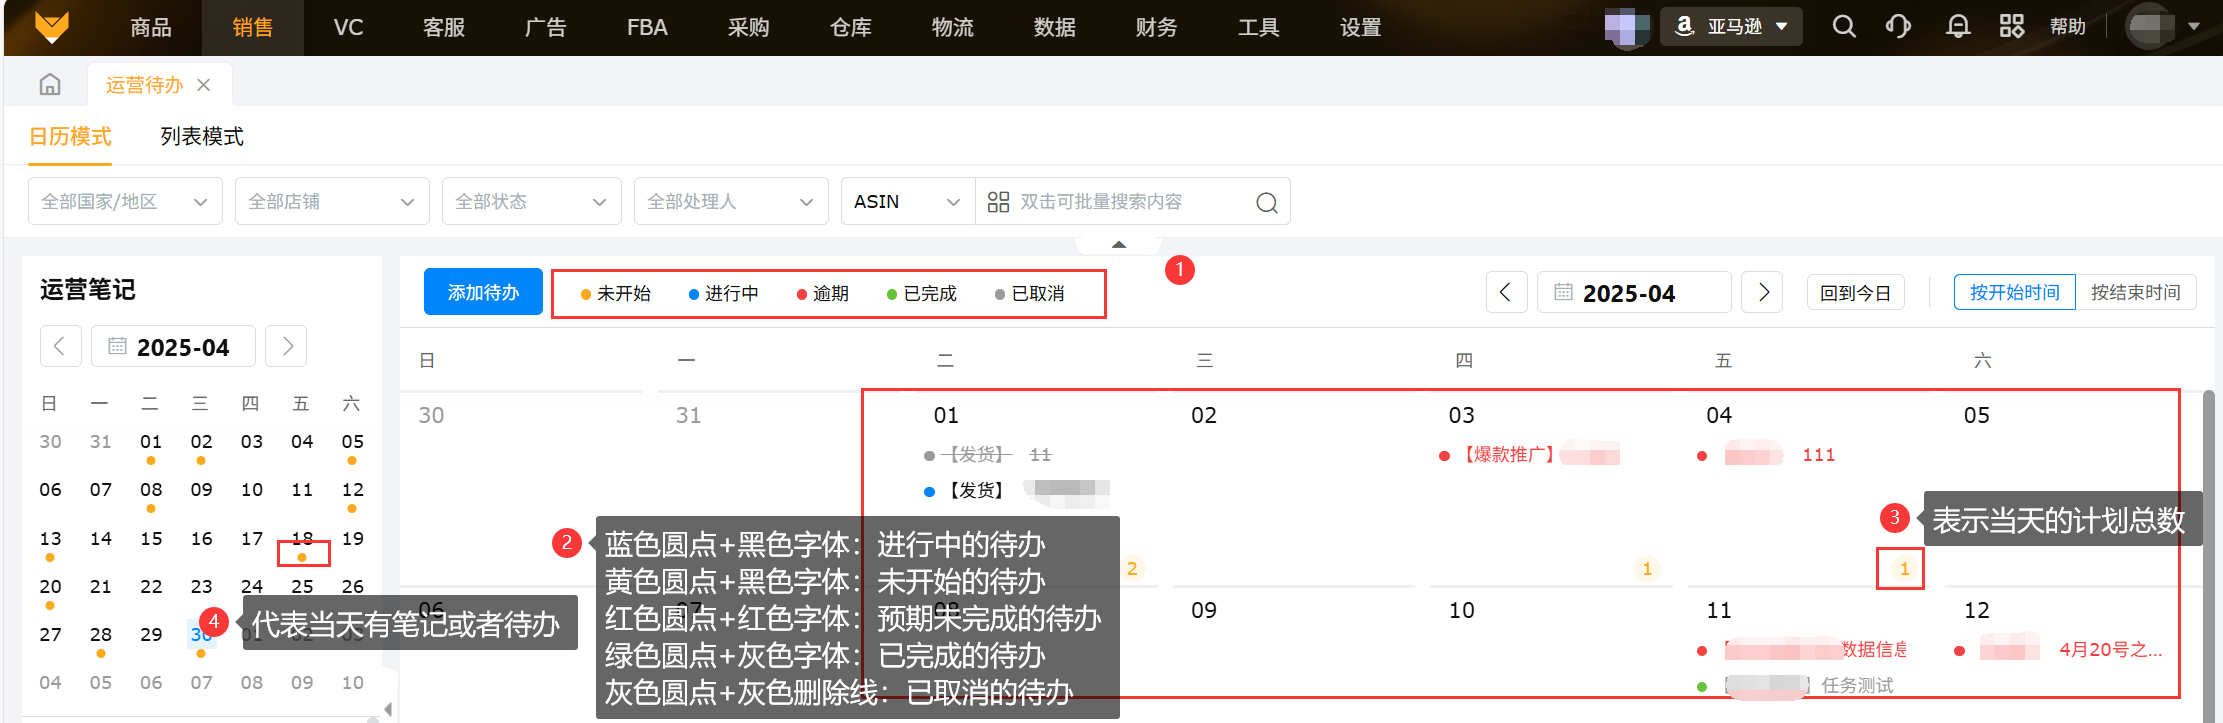
Task: Switch to 日历模式 tab
Action: pos(70,136)
